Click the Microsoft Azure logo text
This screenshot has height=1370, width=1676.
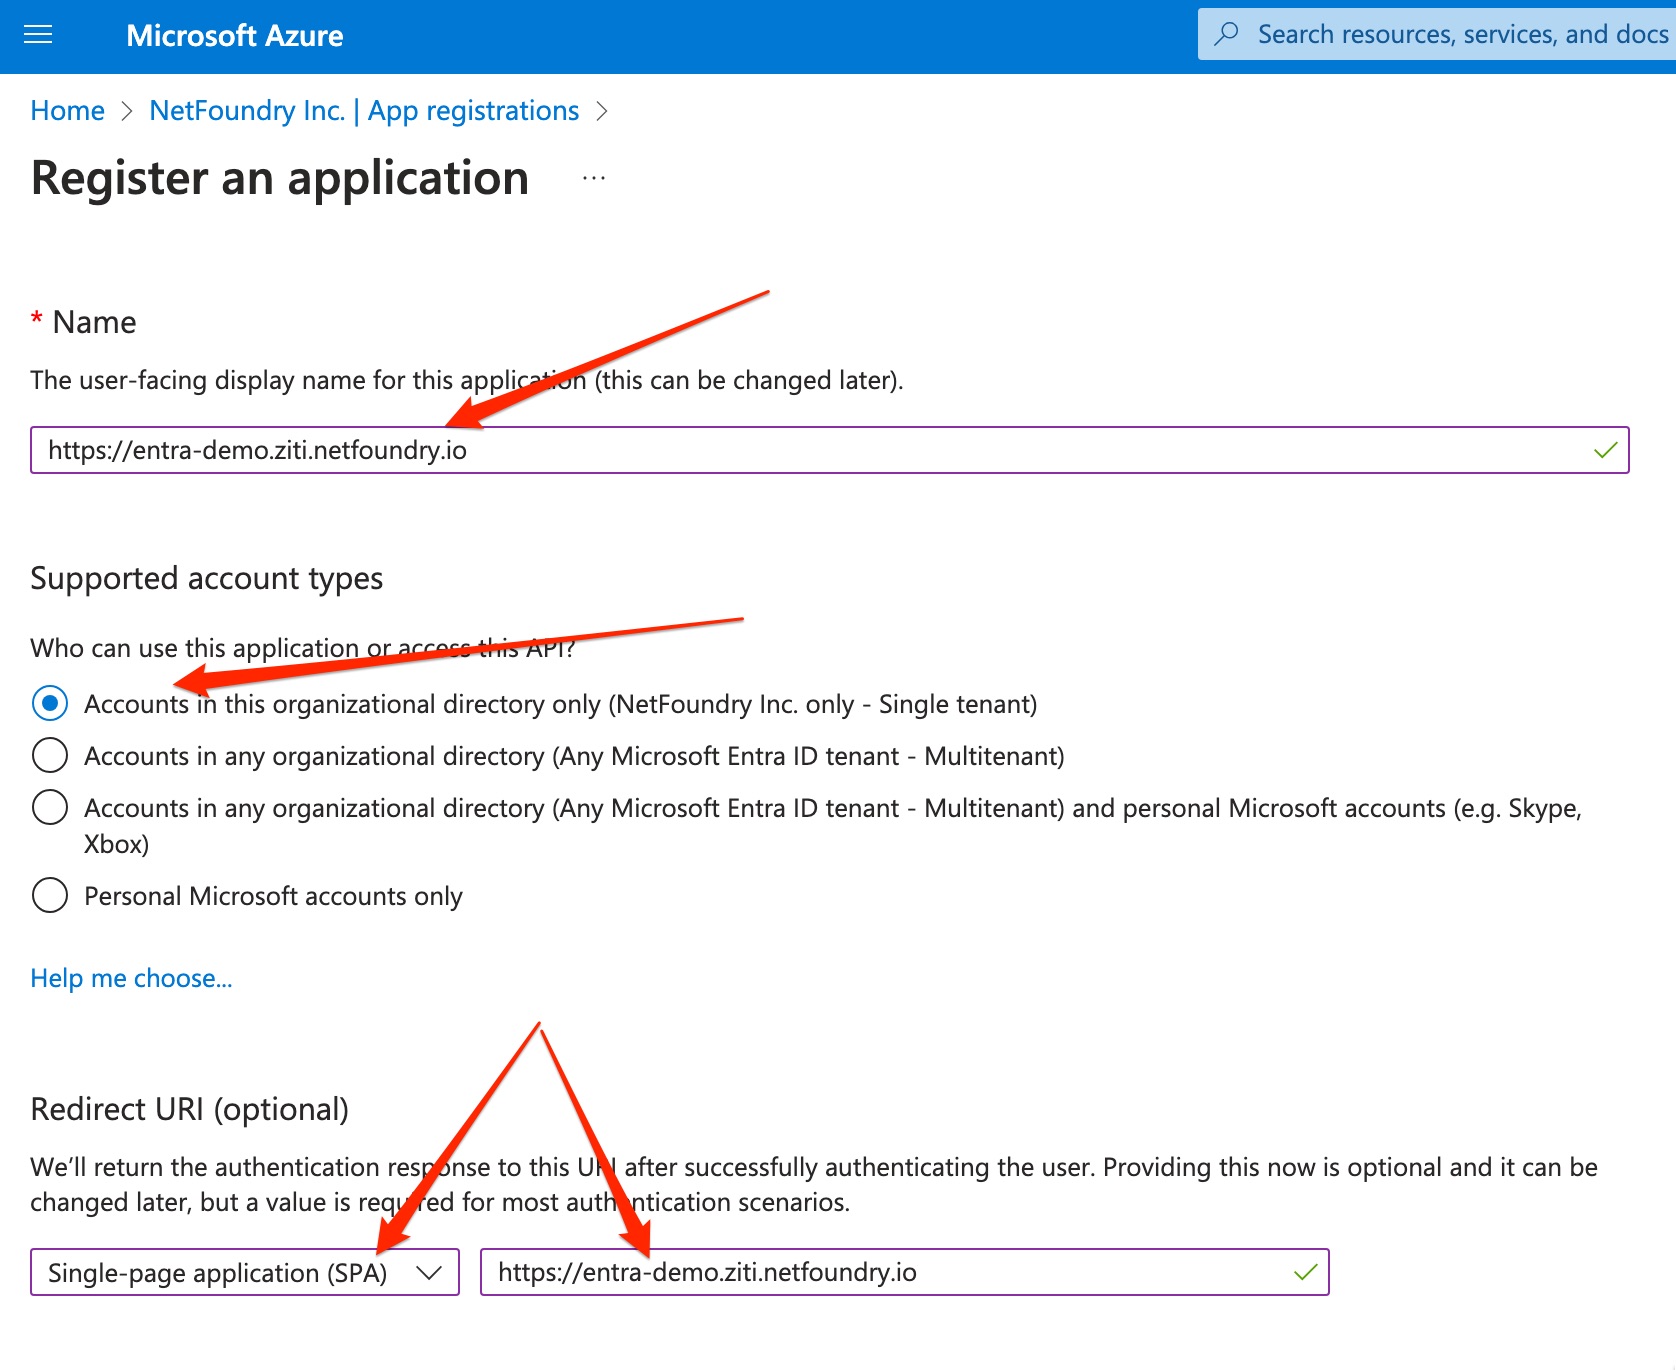coord(235,36)
